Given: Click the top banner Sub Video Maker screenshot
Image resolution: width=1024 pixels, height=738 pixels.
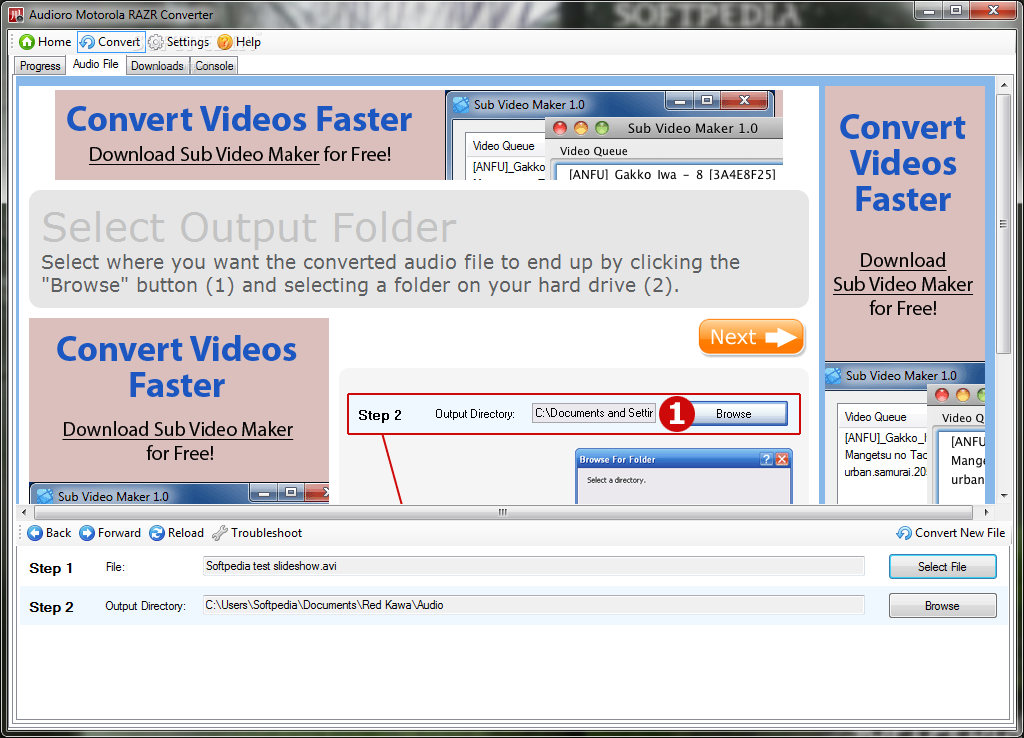Looking at the screenshot, I should [x=614, y=135].
